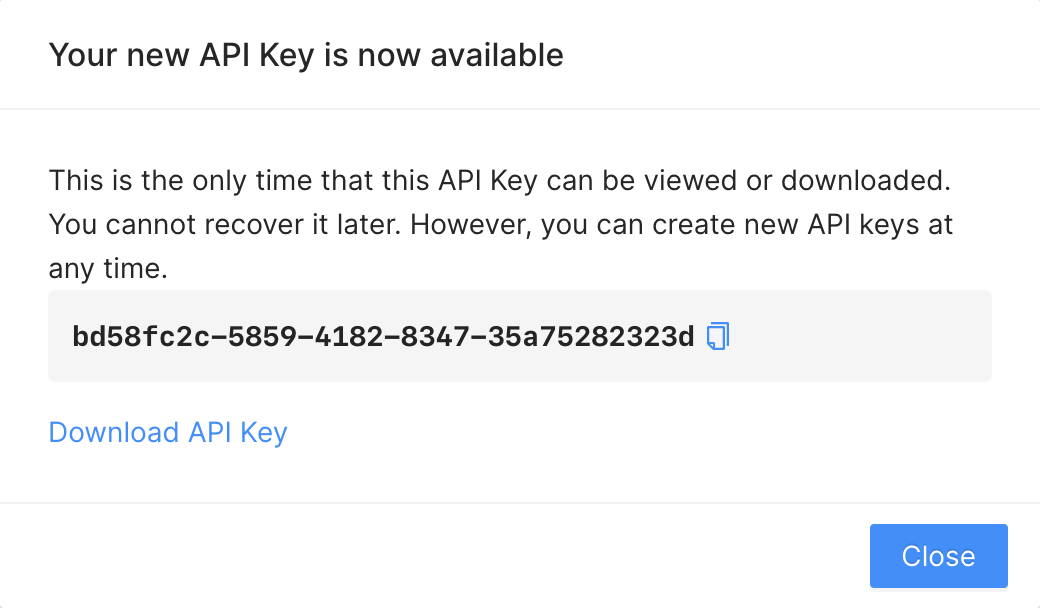Click the words 'any time.' in description
This screenshot has width=1040, height=608.
(x=108, y=269)
